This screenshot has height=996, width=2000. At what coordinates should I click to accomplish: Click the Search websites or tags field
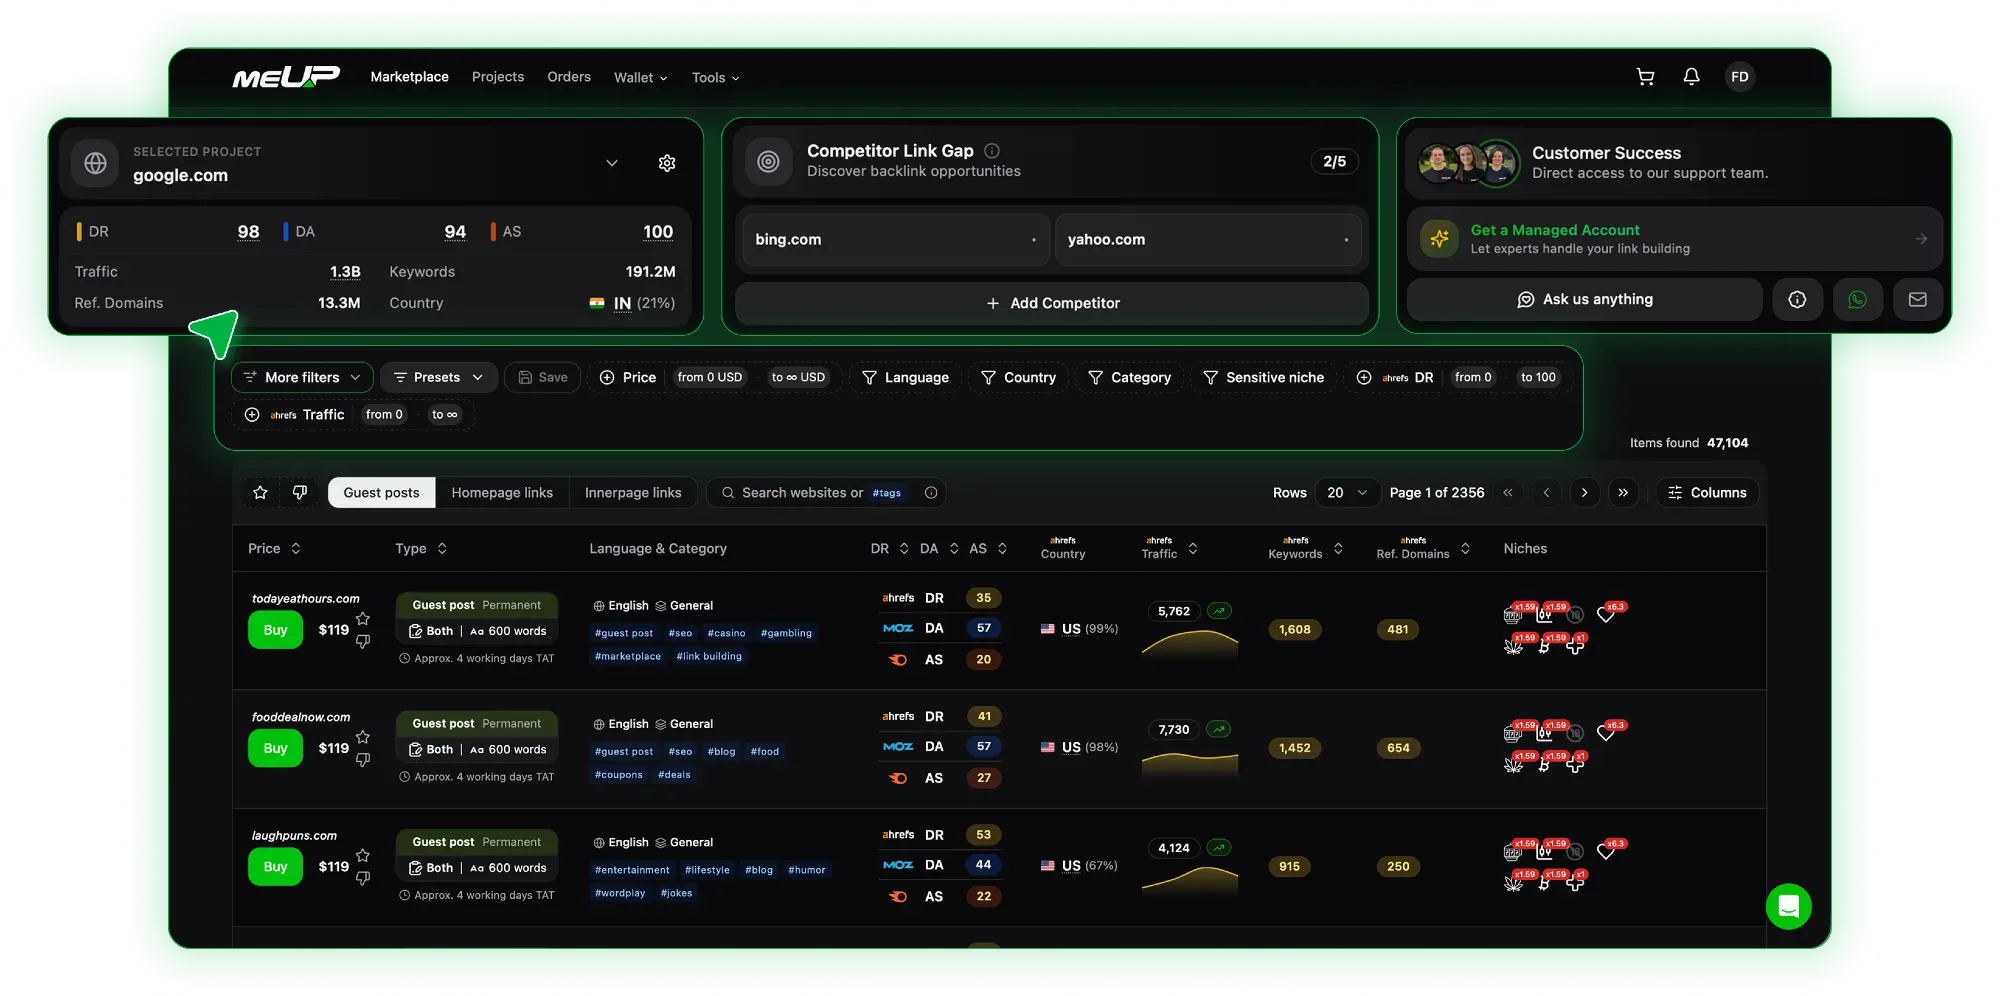[x=826, y=493]
